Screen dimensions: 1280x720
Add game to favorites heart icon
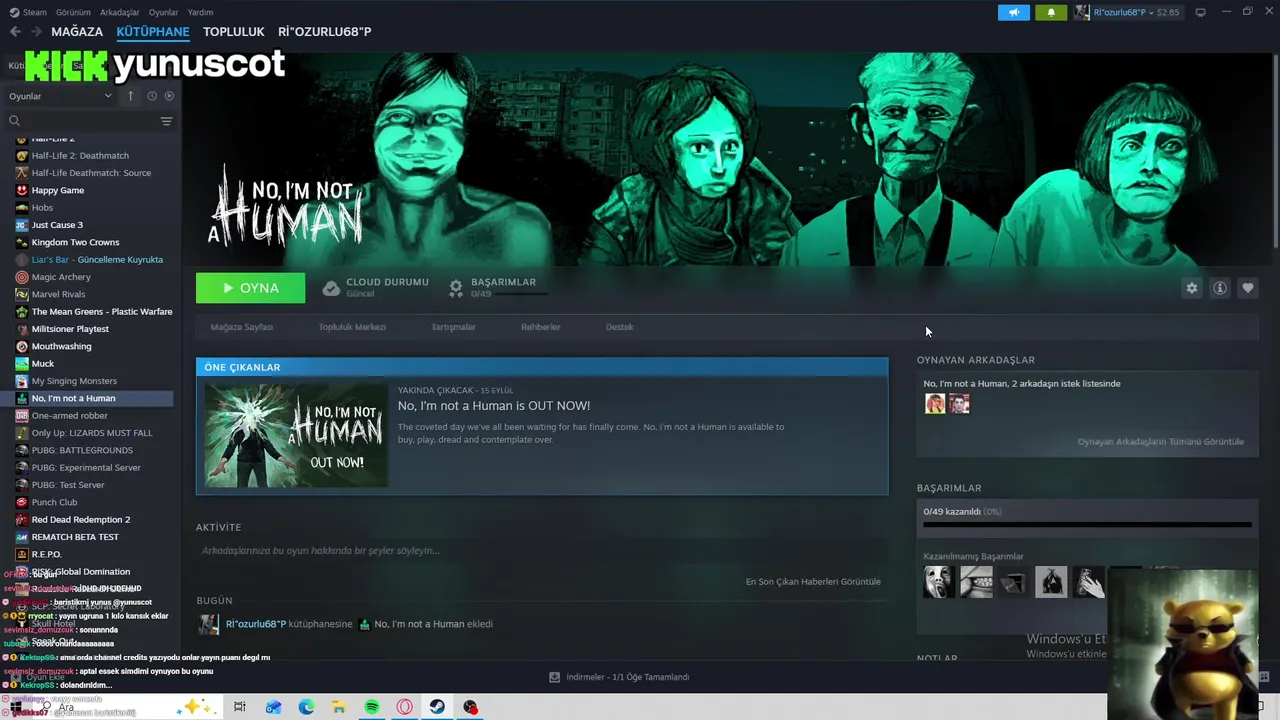pyautogui.click(x=1247, y=288)
